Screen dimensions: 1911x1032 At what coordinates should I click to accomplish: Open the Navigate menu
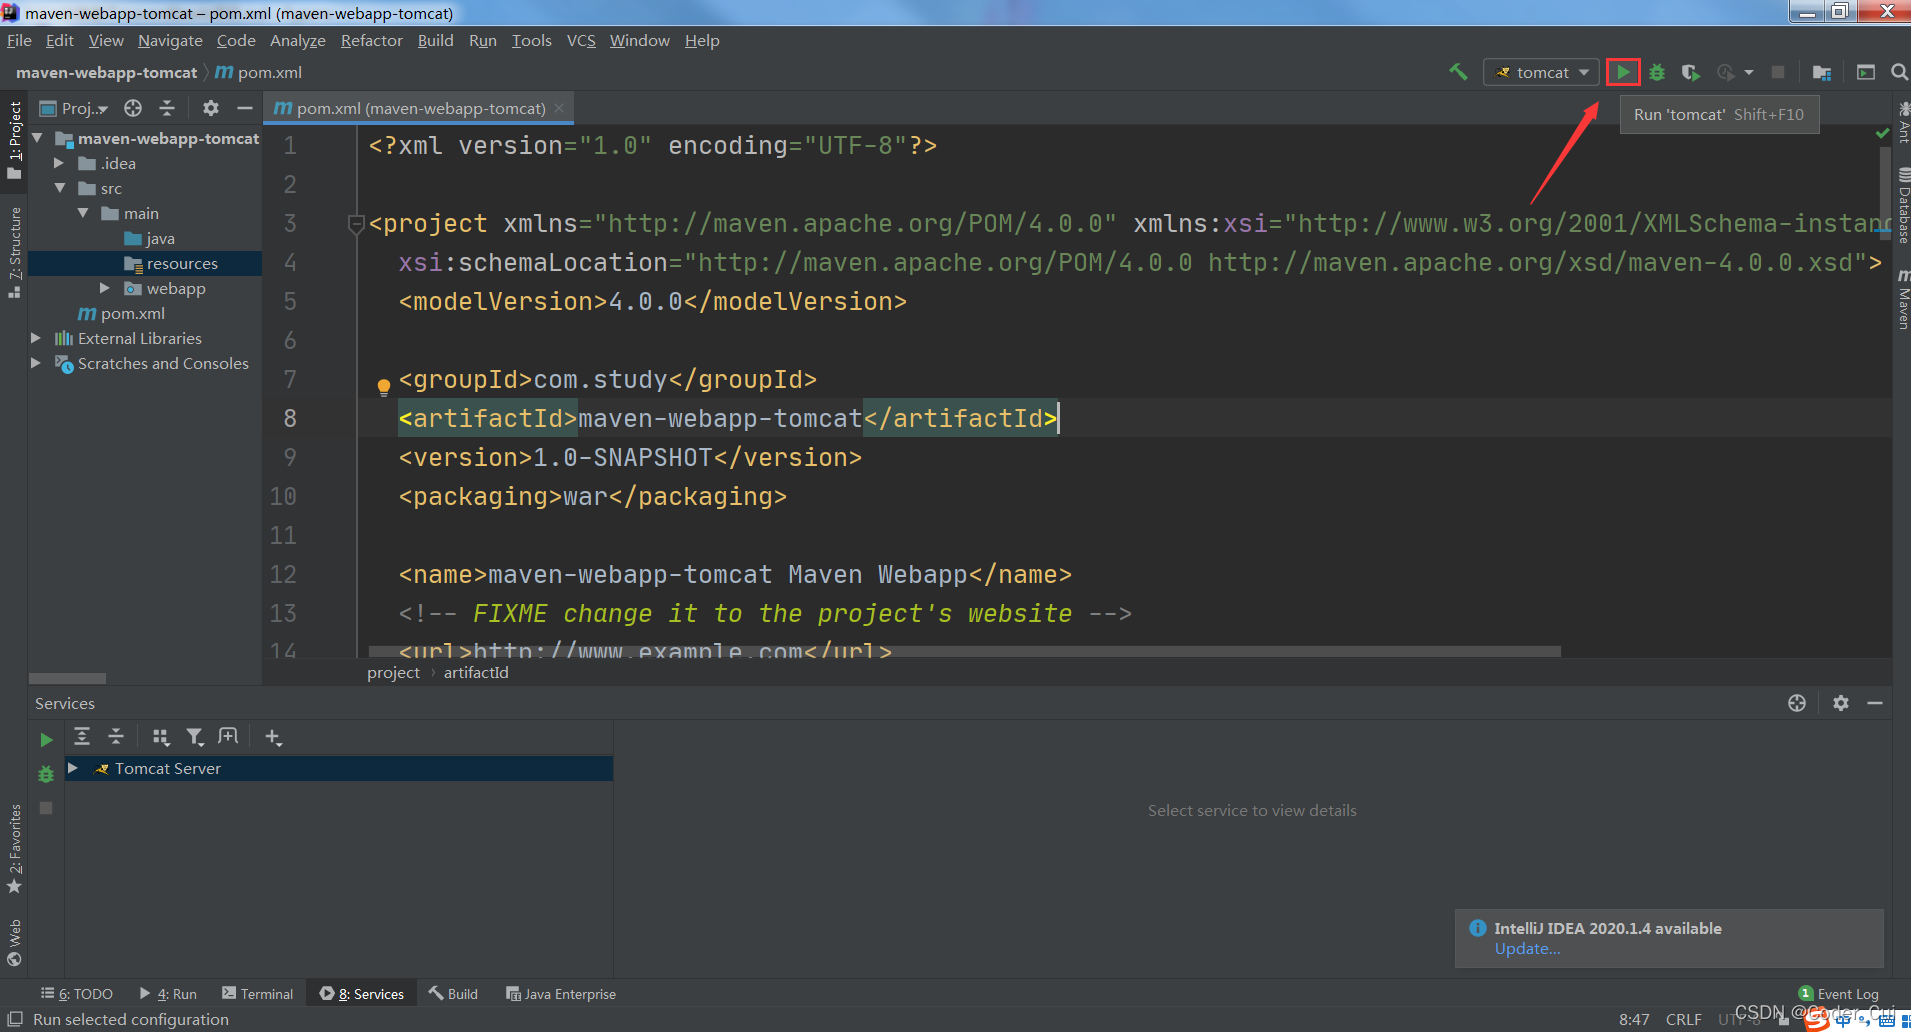pos(170,40)
